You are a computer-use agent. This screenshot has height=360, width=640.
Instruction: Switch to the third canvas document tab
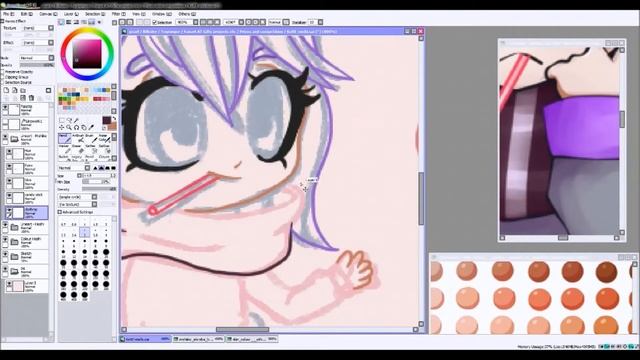(x=252, y=339)
